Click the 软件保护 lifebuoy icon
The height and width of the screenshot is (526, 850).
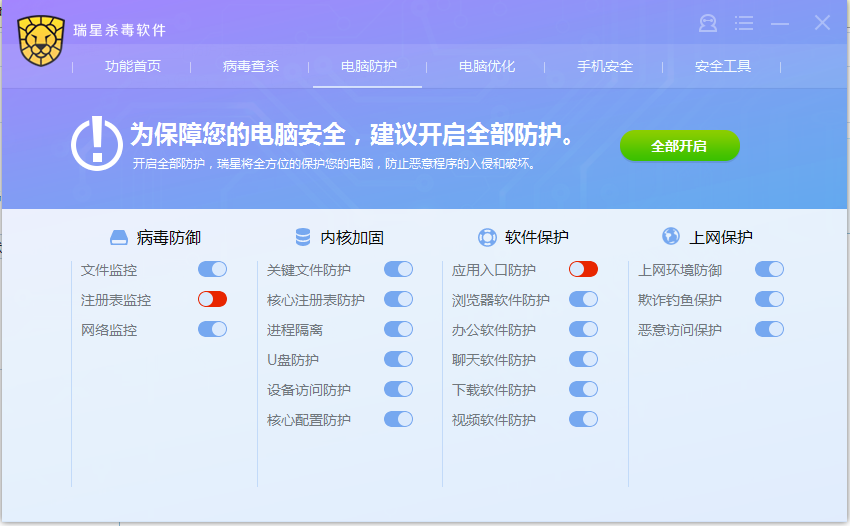(487, 238)
